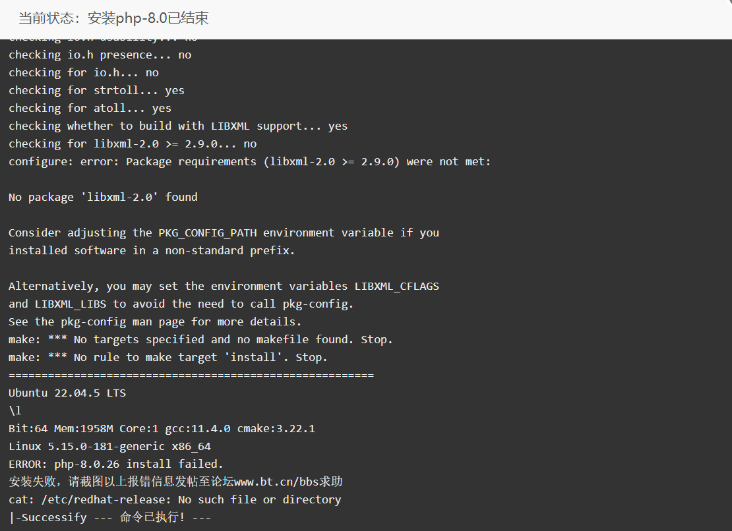The height and width of the screenshot is (531, 732).
Task: Click the www.bt.cn/bbs forum address
Action: pos(276,481)
